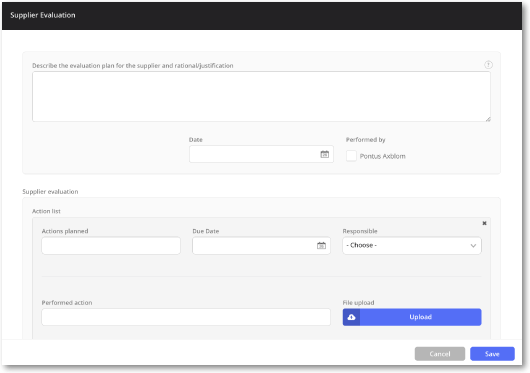This screenshot has width=530, height=373.
Task: Remove action item with the x icon
Action: [x=484, y=223]
